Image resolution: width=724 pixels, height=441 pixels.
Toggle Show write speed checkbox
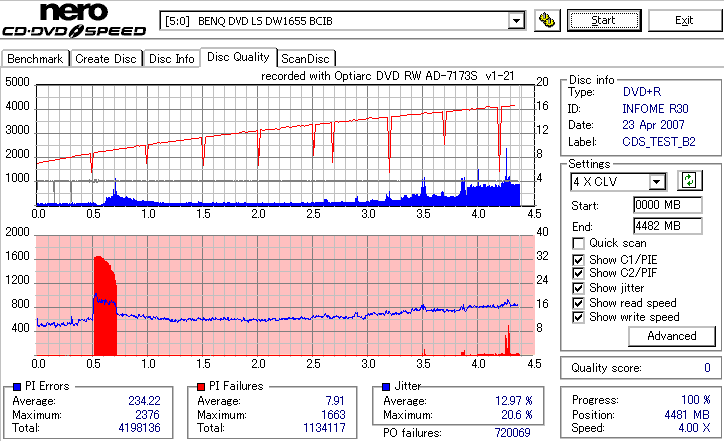click(x=578, y=317)
